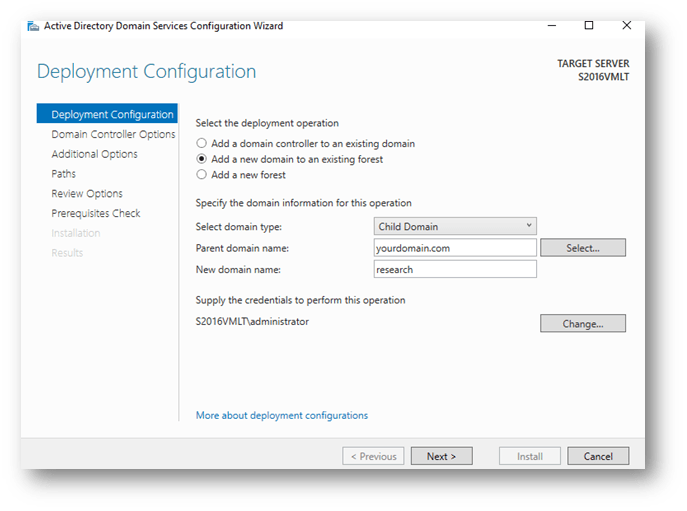Viewport: 687px width, 511px height.
Task: Click the Cancel button
Action: (x=598, y=456)
